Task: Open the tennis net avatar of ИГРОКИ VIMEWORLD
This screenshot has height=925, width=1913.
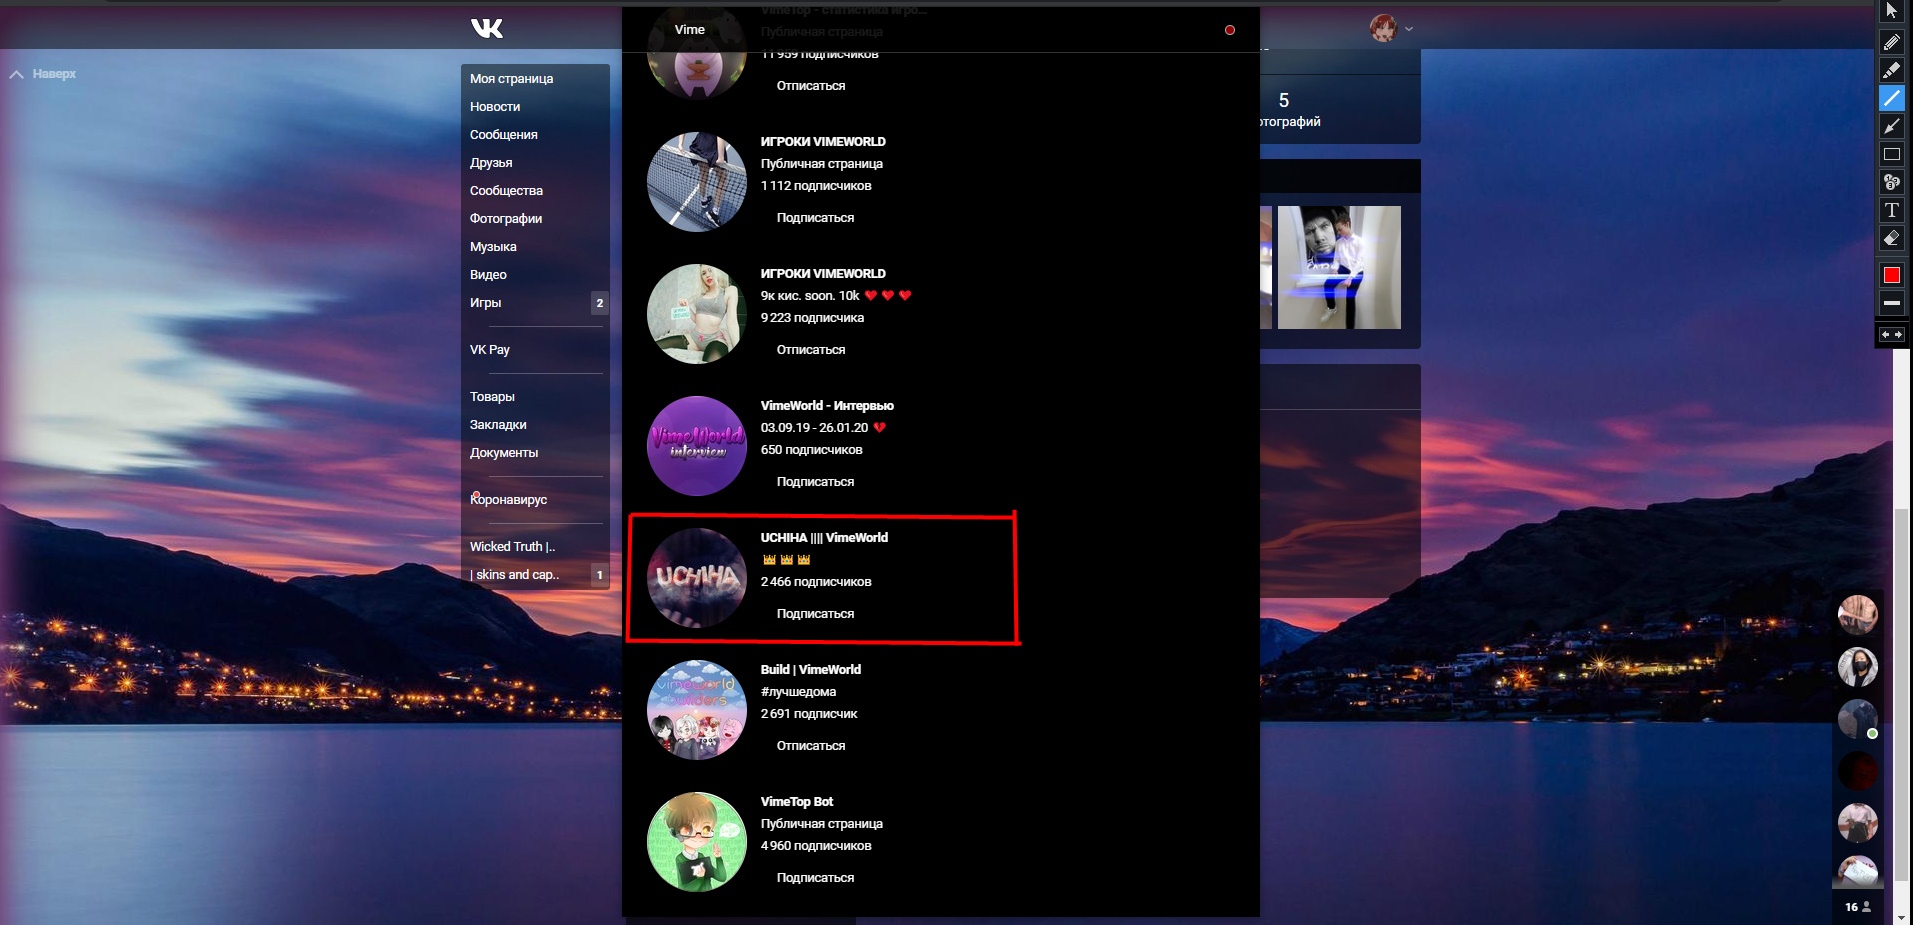Action: coord(697,182)
